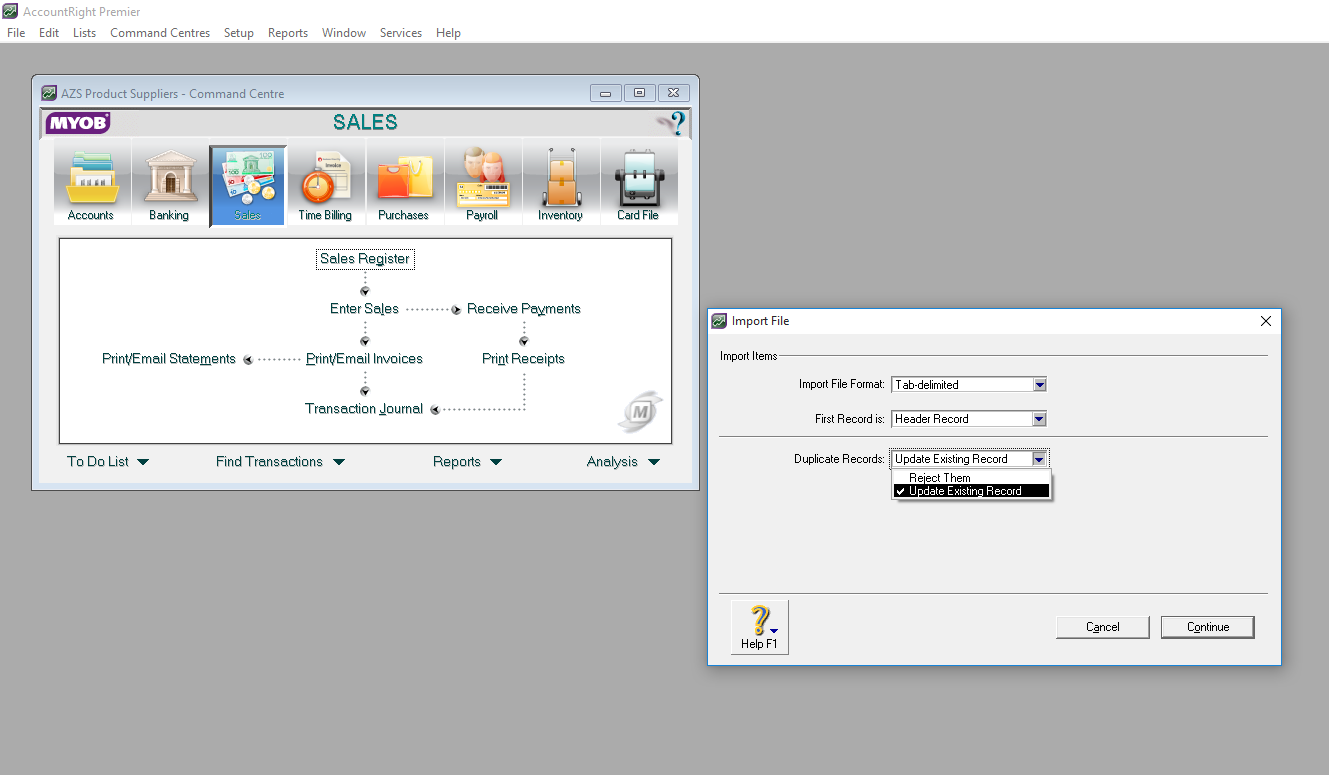Viewport: 1329px width, 775px height.
Task: Open the Help menu in menu bar
Action: pyautogui.click(x=448, y=33)
